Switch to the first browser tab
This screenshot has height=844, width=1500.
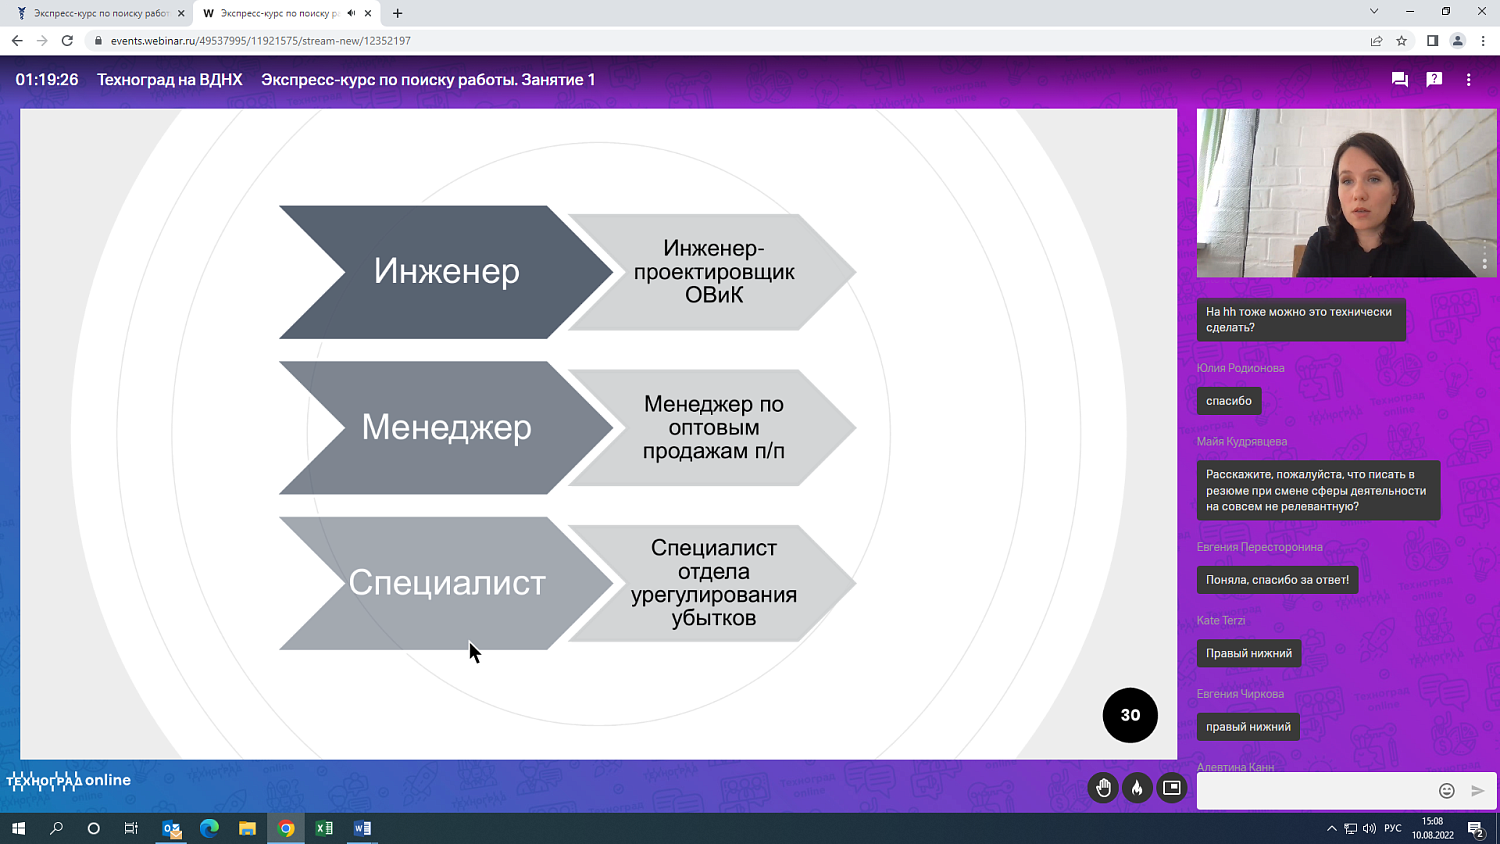click(90, 15)
